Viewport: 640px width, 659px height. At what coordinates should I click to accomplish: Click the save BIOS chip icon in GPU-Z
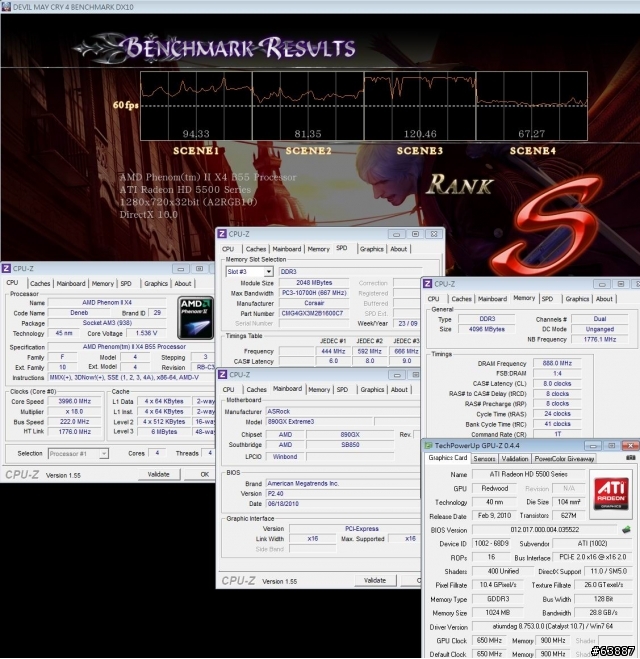tap(626, 530)
